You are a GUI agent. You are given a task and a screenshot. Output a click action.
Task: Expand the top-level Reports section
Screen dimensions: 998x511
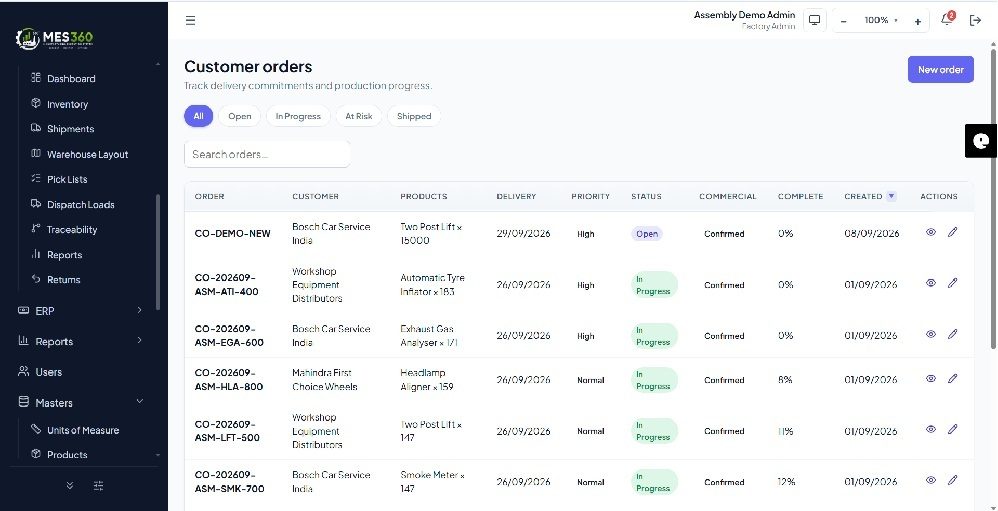pos(80,341)
